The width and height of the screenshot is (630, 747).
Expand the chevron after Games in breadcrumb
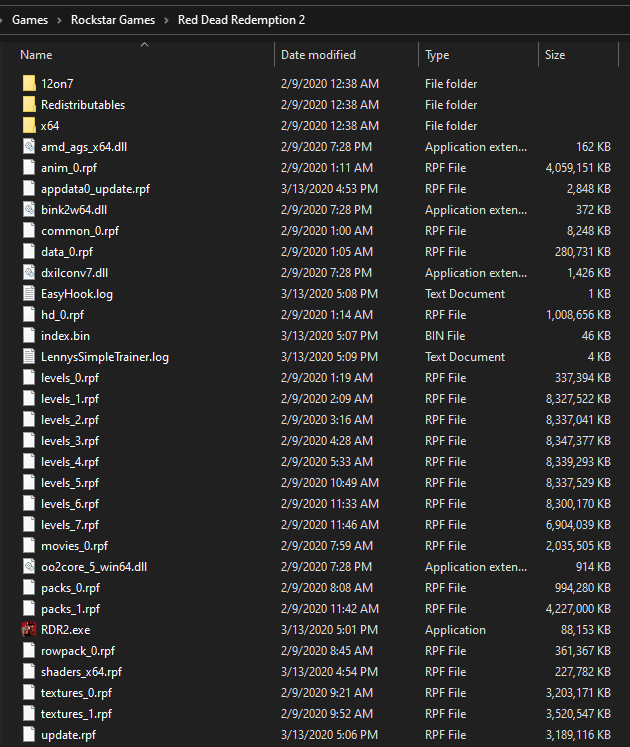60,20
